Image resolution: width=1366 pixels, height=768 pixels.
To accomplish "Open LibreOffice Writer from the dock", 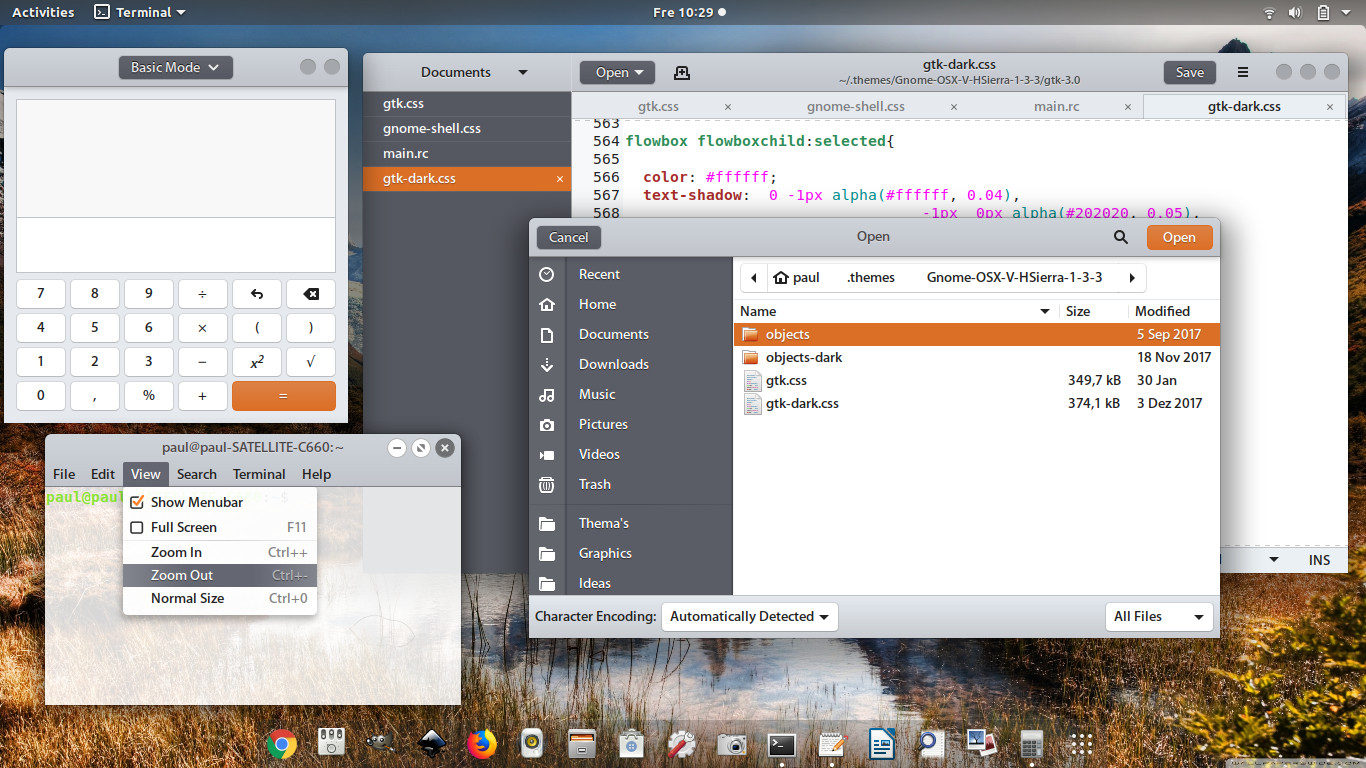I will [x=882, y=743].
